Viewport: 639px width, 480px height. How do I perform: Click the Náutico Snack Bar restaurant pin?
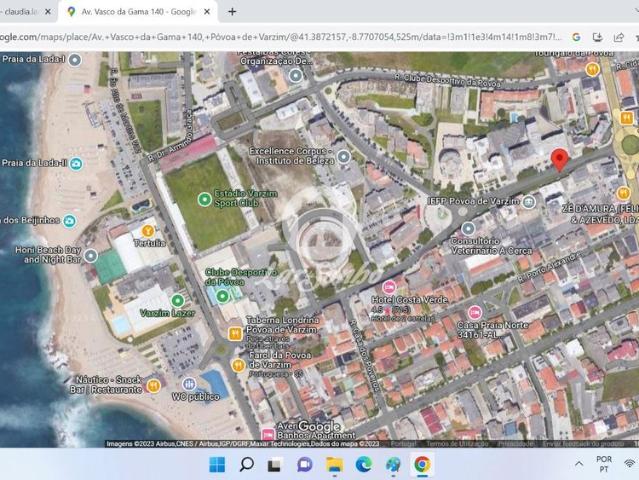[x=154, y=385]
